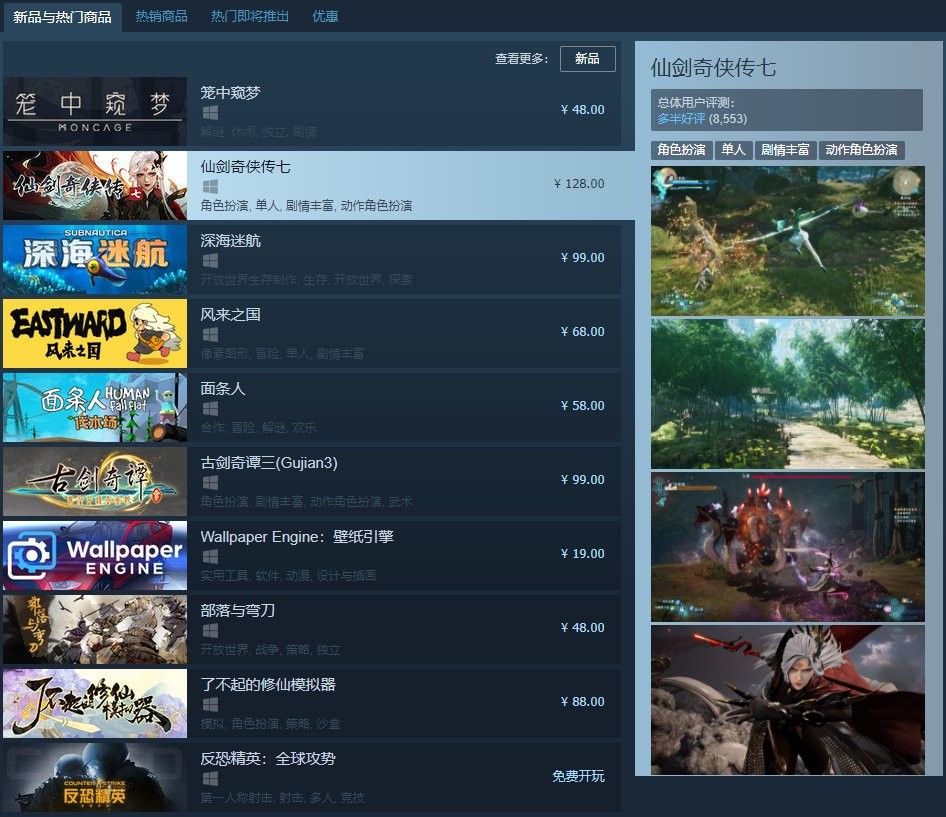Click Windows icon under 笼中窥梦
Image resolution: width=946 pixels, height=817 pixels.
210,112
